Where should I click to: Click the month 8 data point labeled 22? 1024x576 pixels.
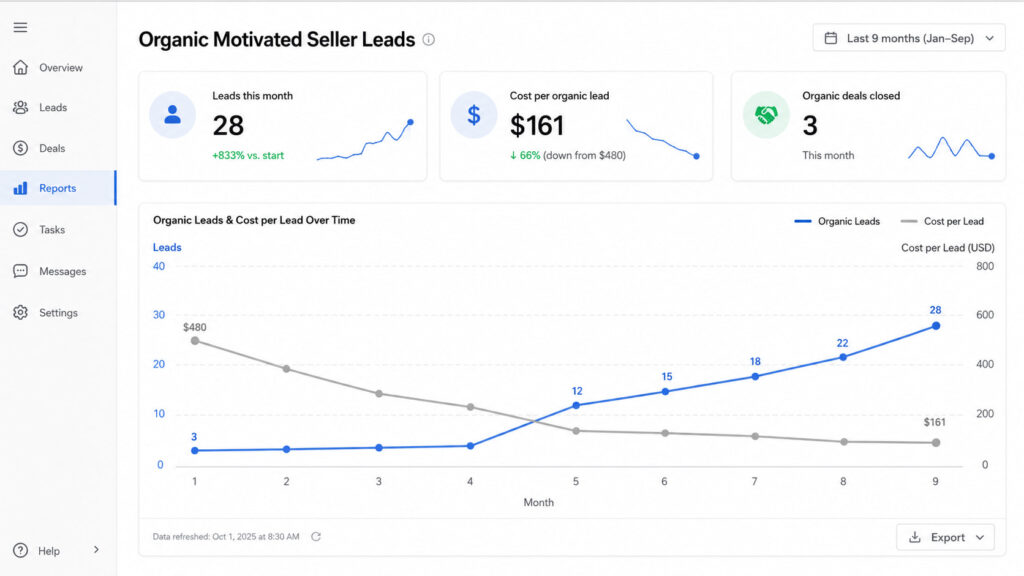tap(843, 357)
